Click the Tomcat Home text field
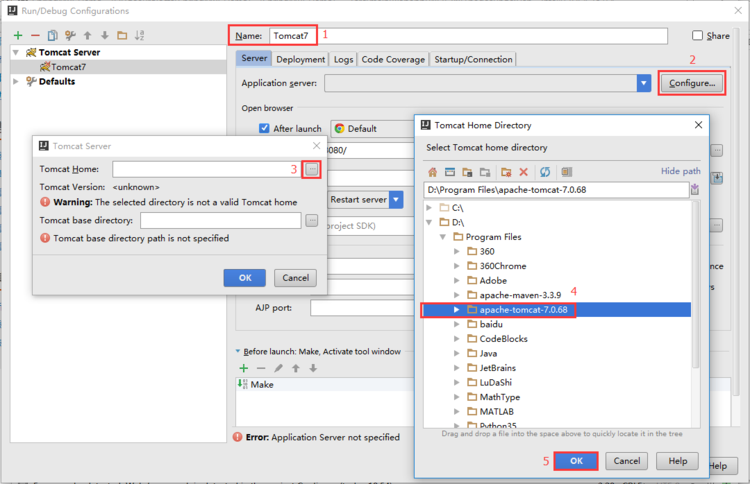 pyautogui.click(x=207, y=169)
